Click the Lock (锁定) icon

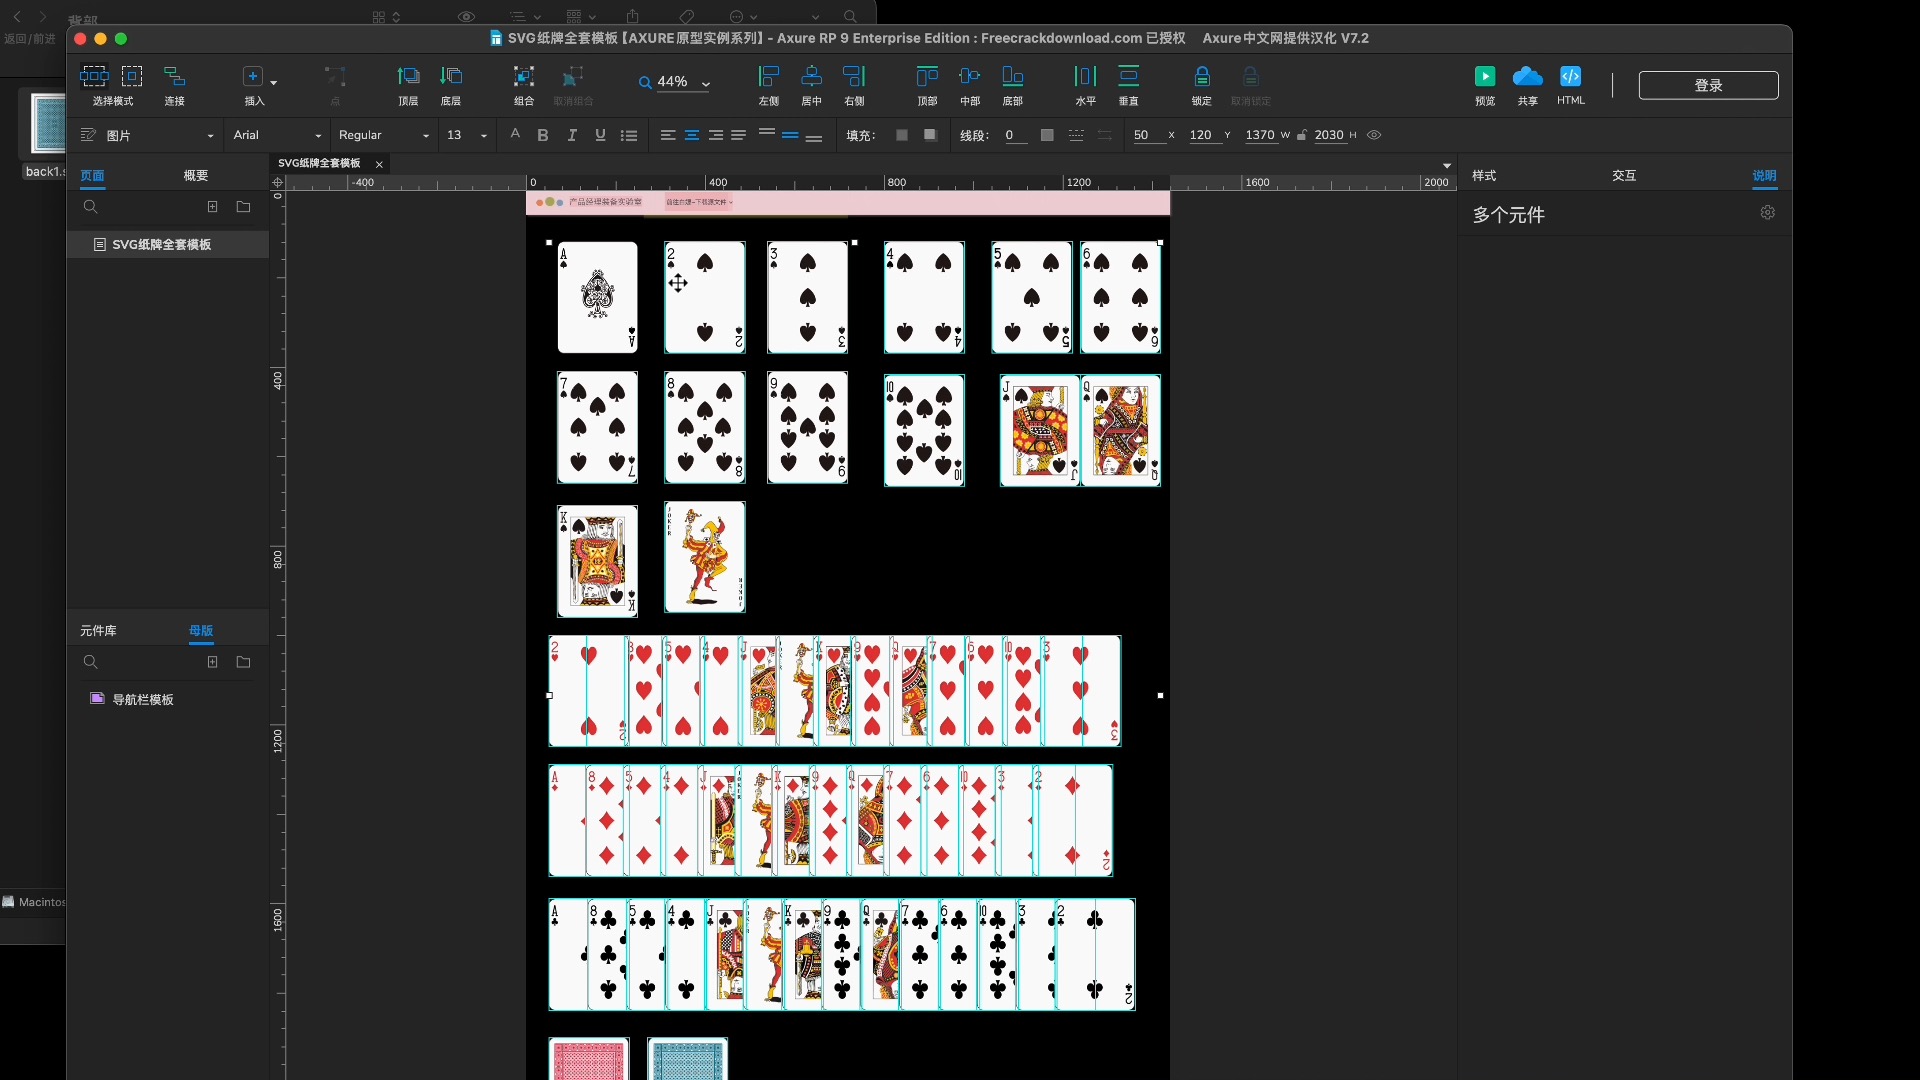(x=1202, y=77)
